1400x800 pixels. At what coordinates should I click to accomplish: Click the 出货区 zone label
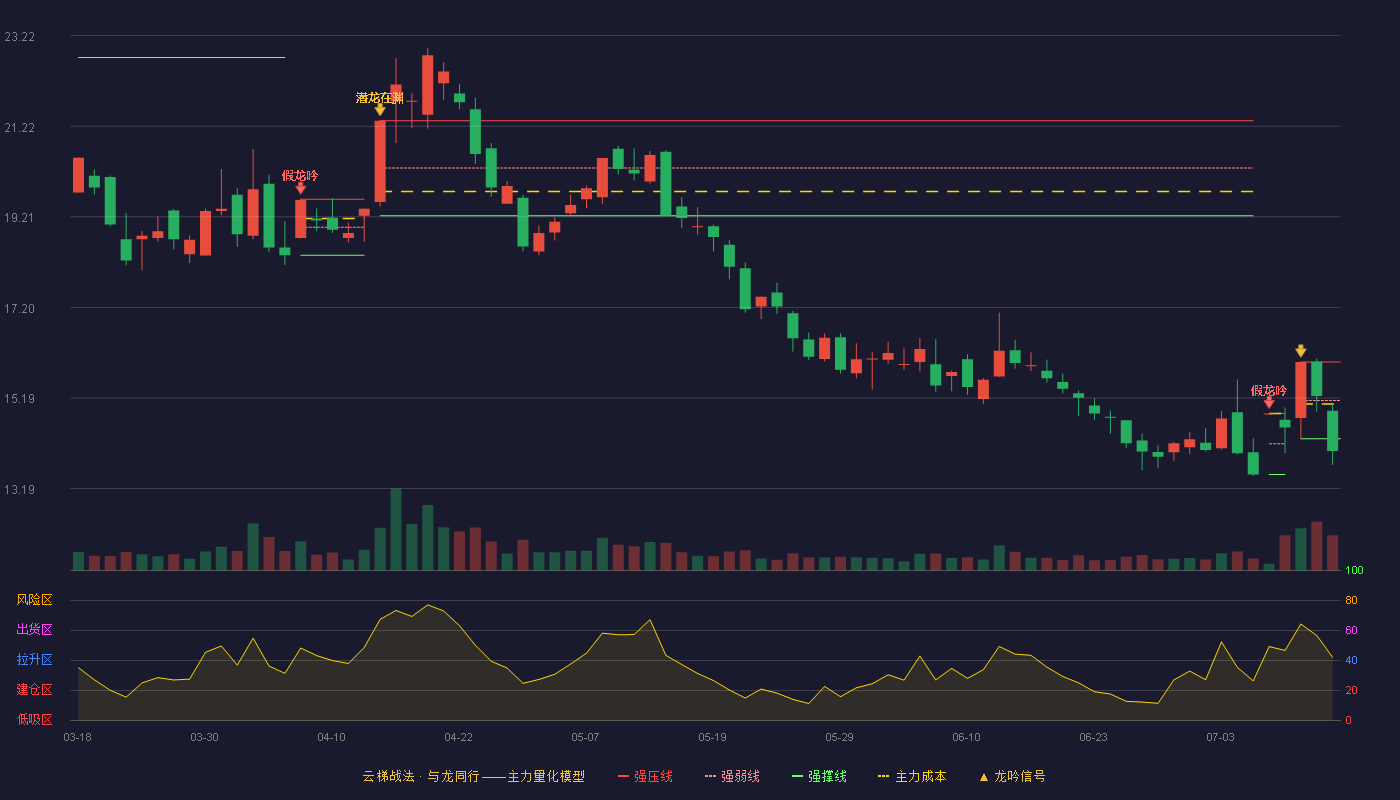34,630
